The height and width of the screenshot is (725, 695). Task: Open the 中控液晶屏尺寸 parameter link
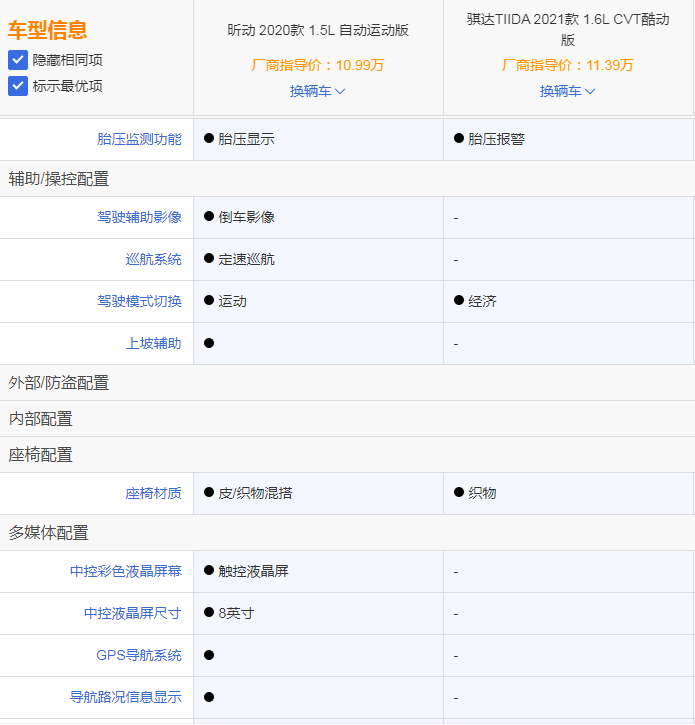tap(132, 613)
